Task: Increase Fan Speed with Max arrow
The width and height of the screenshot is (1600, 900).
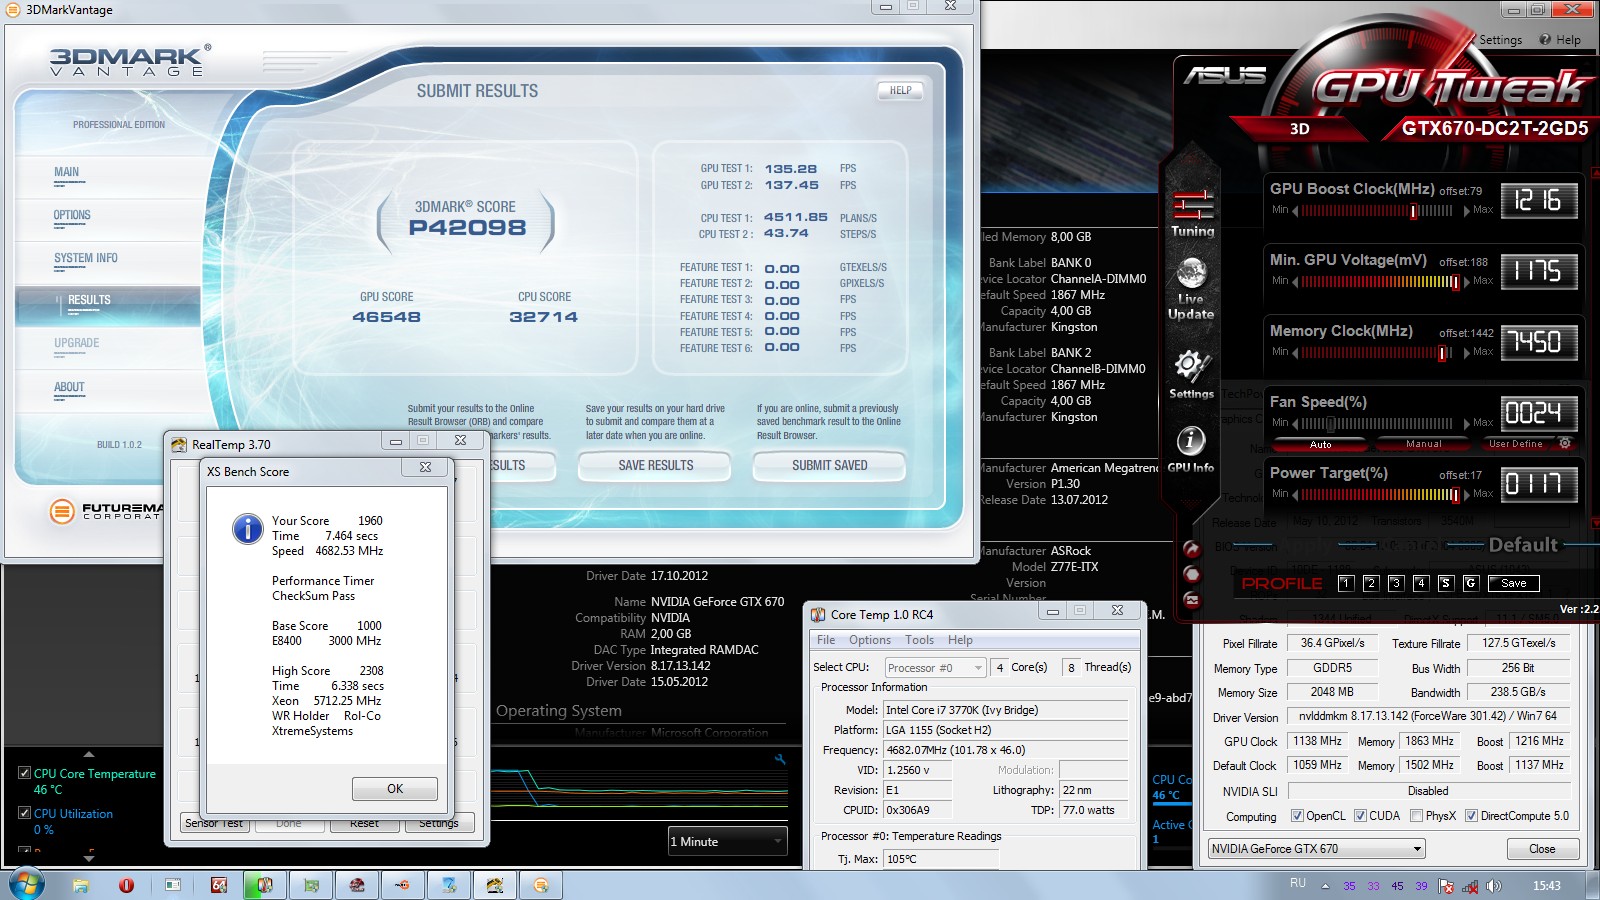Action: [x=1467, y=423]
